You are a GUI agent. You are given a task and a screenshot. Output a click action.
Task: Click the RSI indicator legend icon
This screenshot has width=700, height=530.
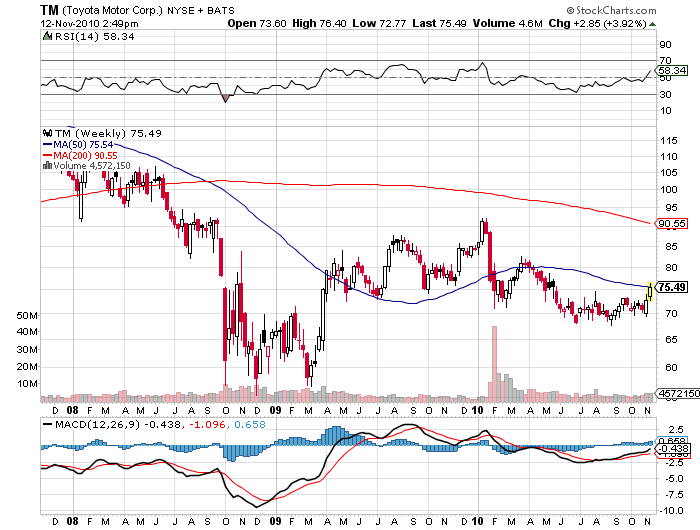click(47, 36)
